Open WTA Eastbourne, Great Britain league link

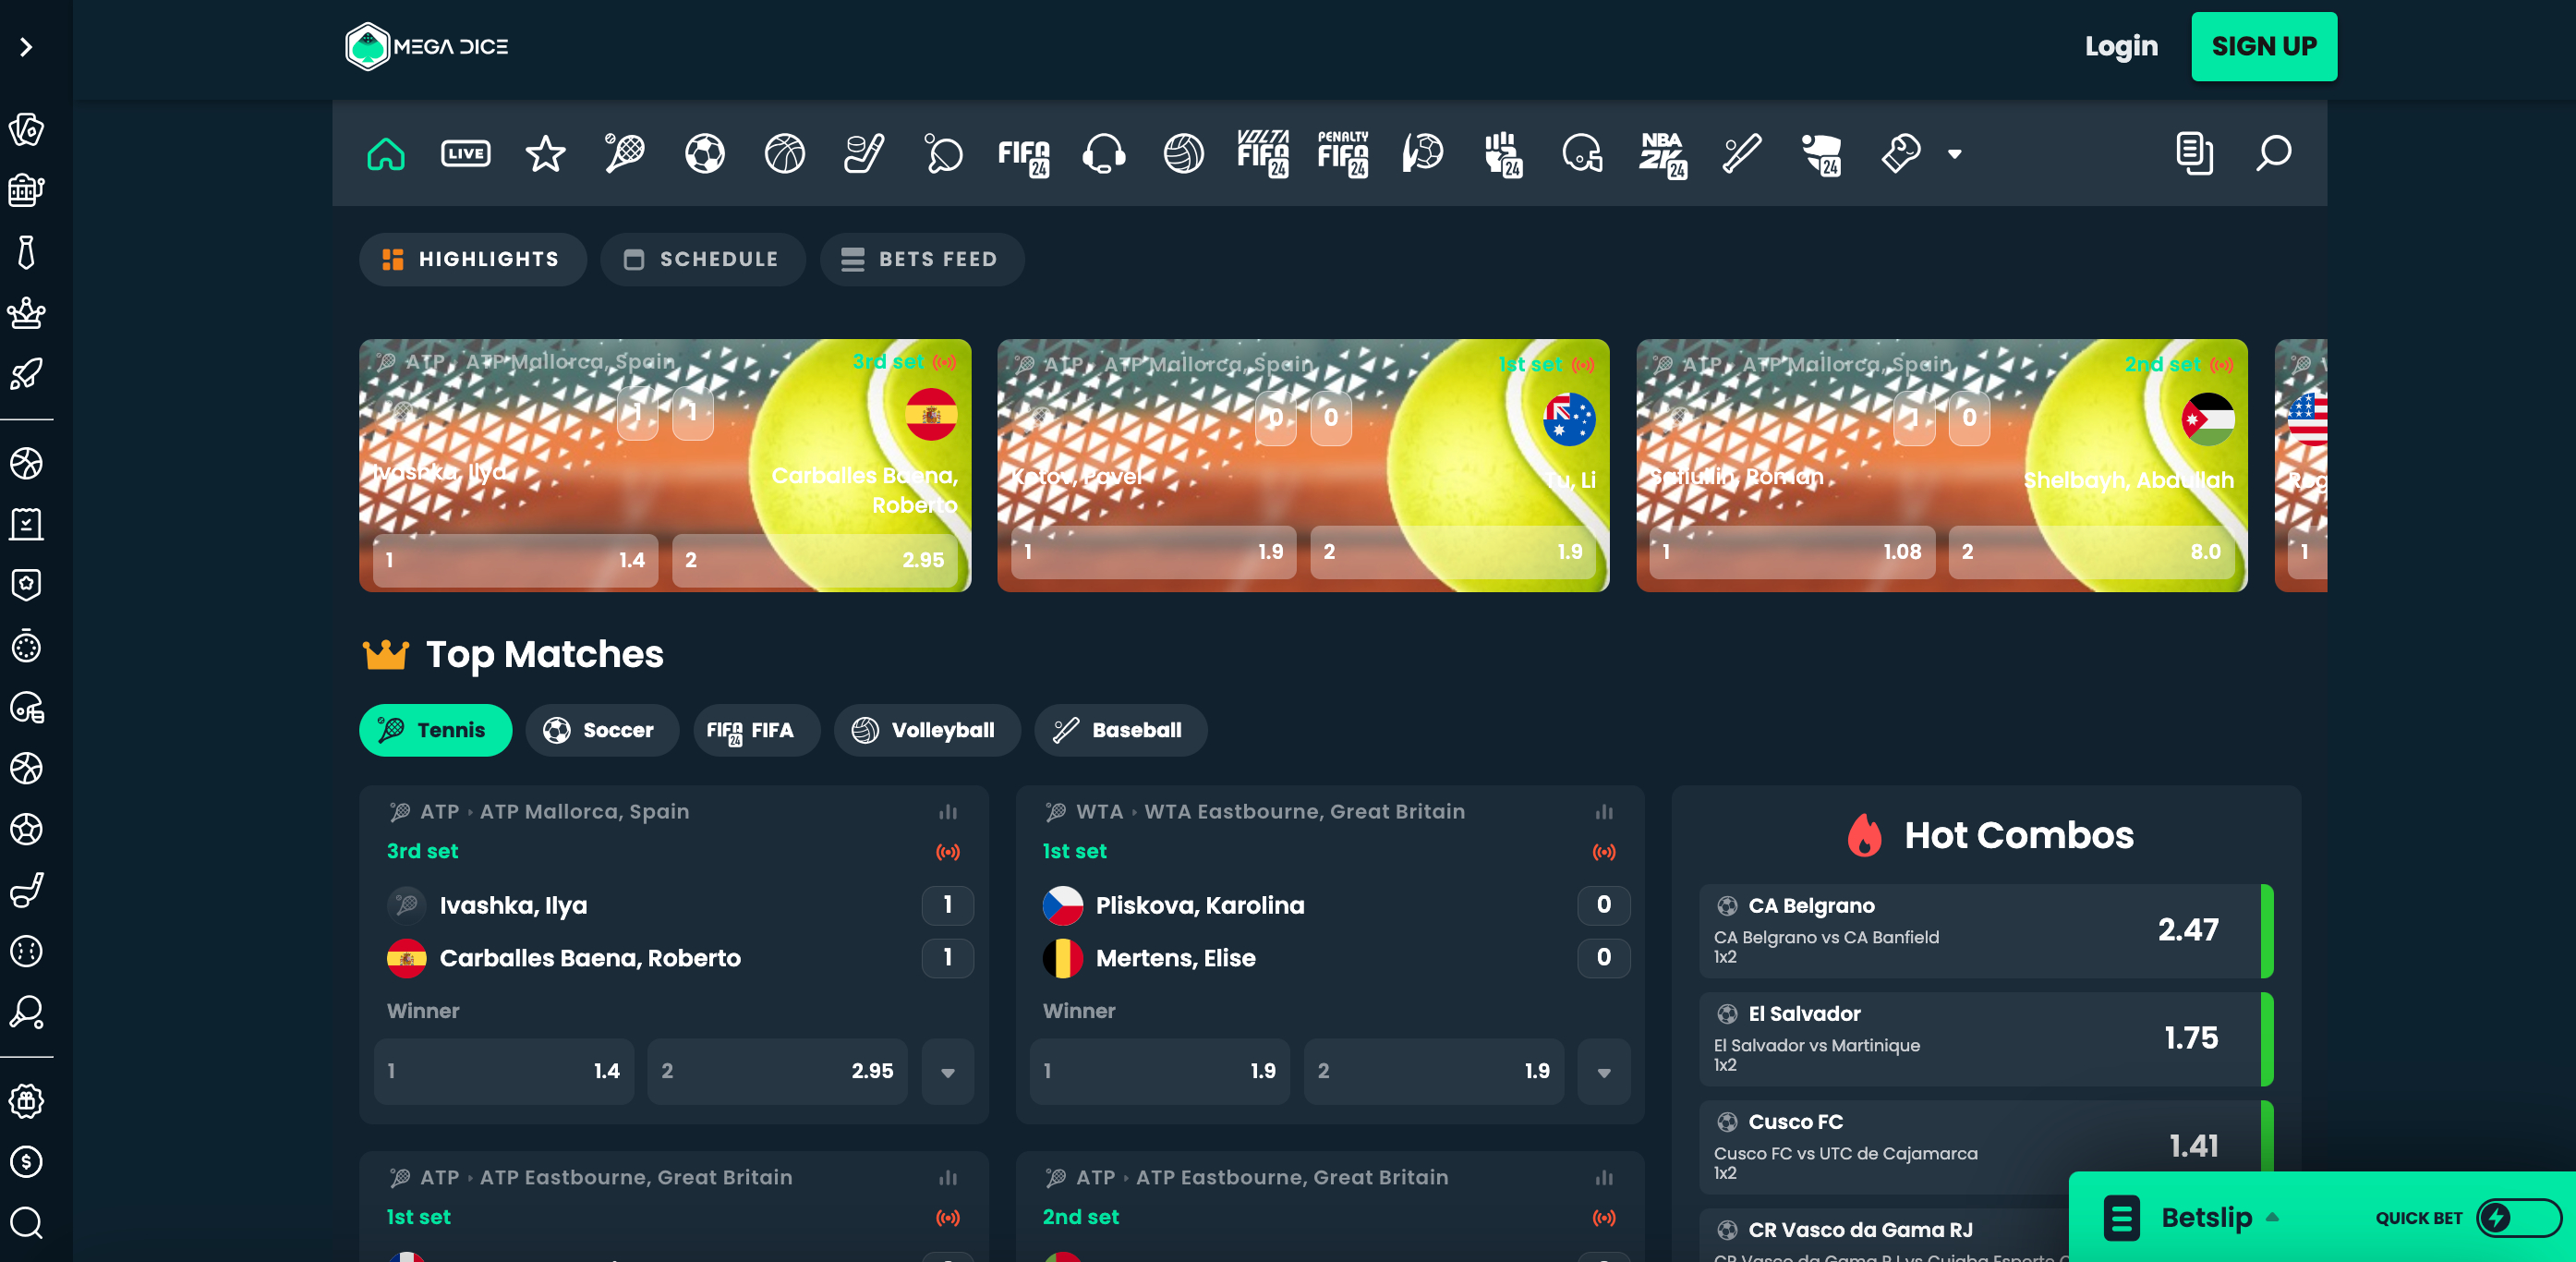point(1304,812)
